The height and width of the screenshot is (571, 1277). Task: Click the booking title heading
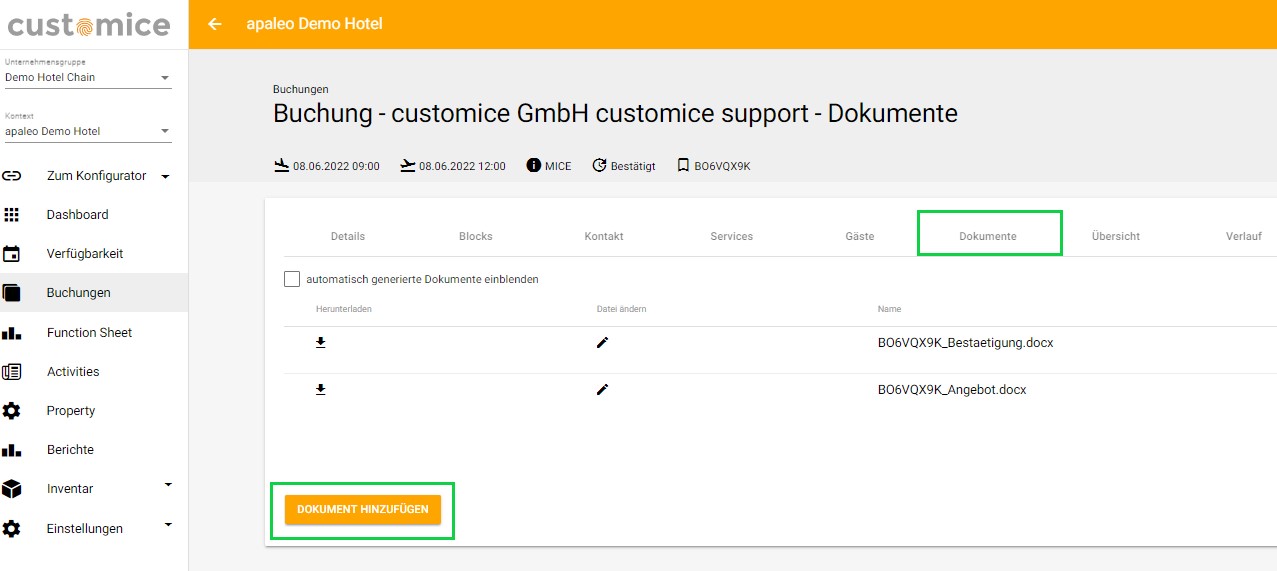[615, 113]
